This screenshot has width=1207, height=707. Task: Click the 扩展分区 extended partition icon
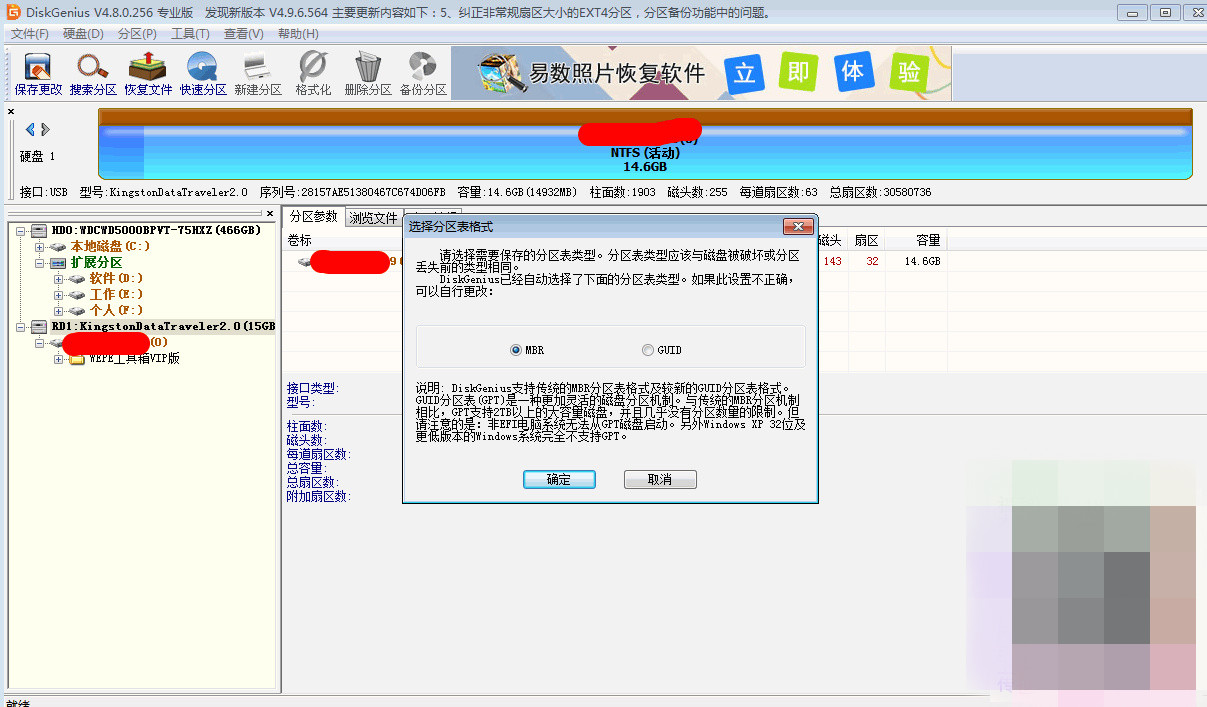(59, 262)
